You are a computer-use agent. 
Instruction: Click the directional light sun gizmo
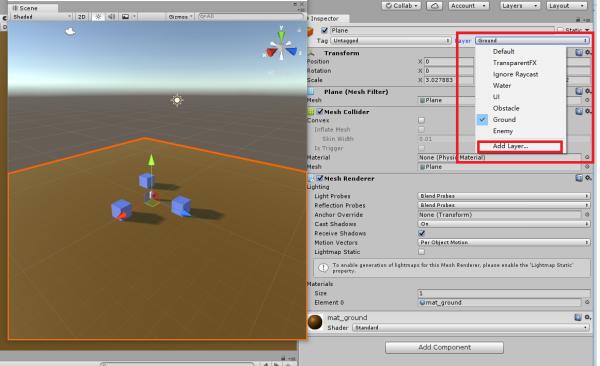[177, 100]
